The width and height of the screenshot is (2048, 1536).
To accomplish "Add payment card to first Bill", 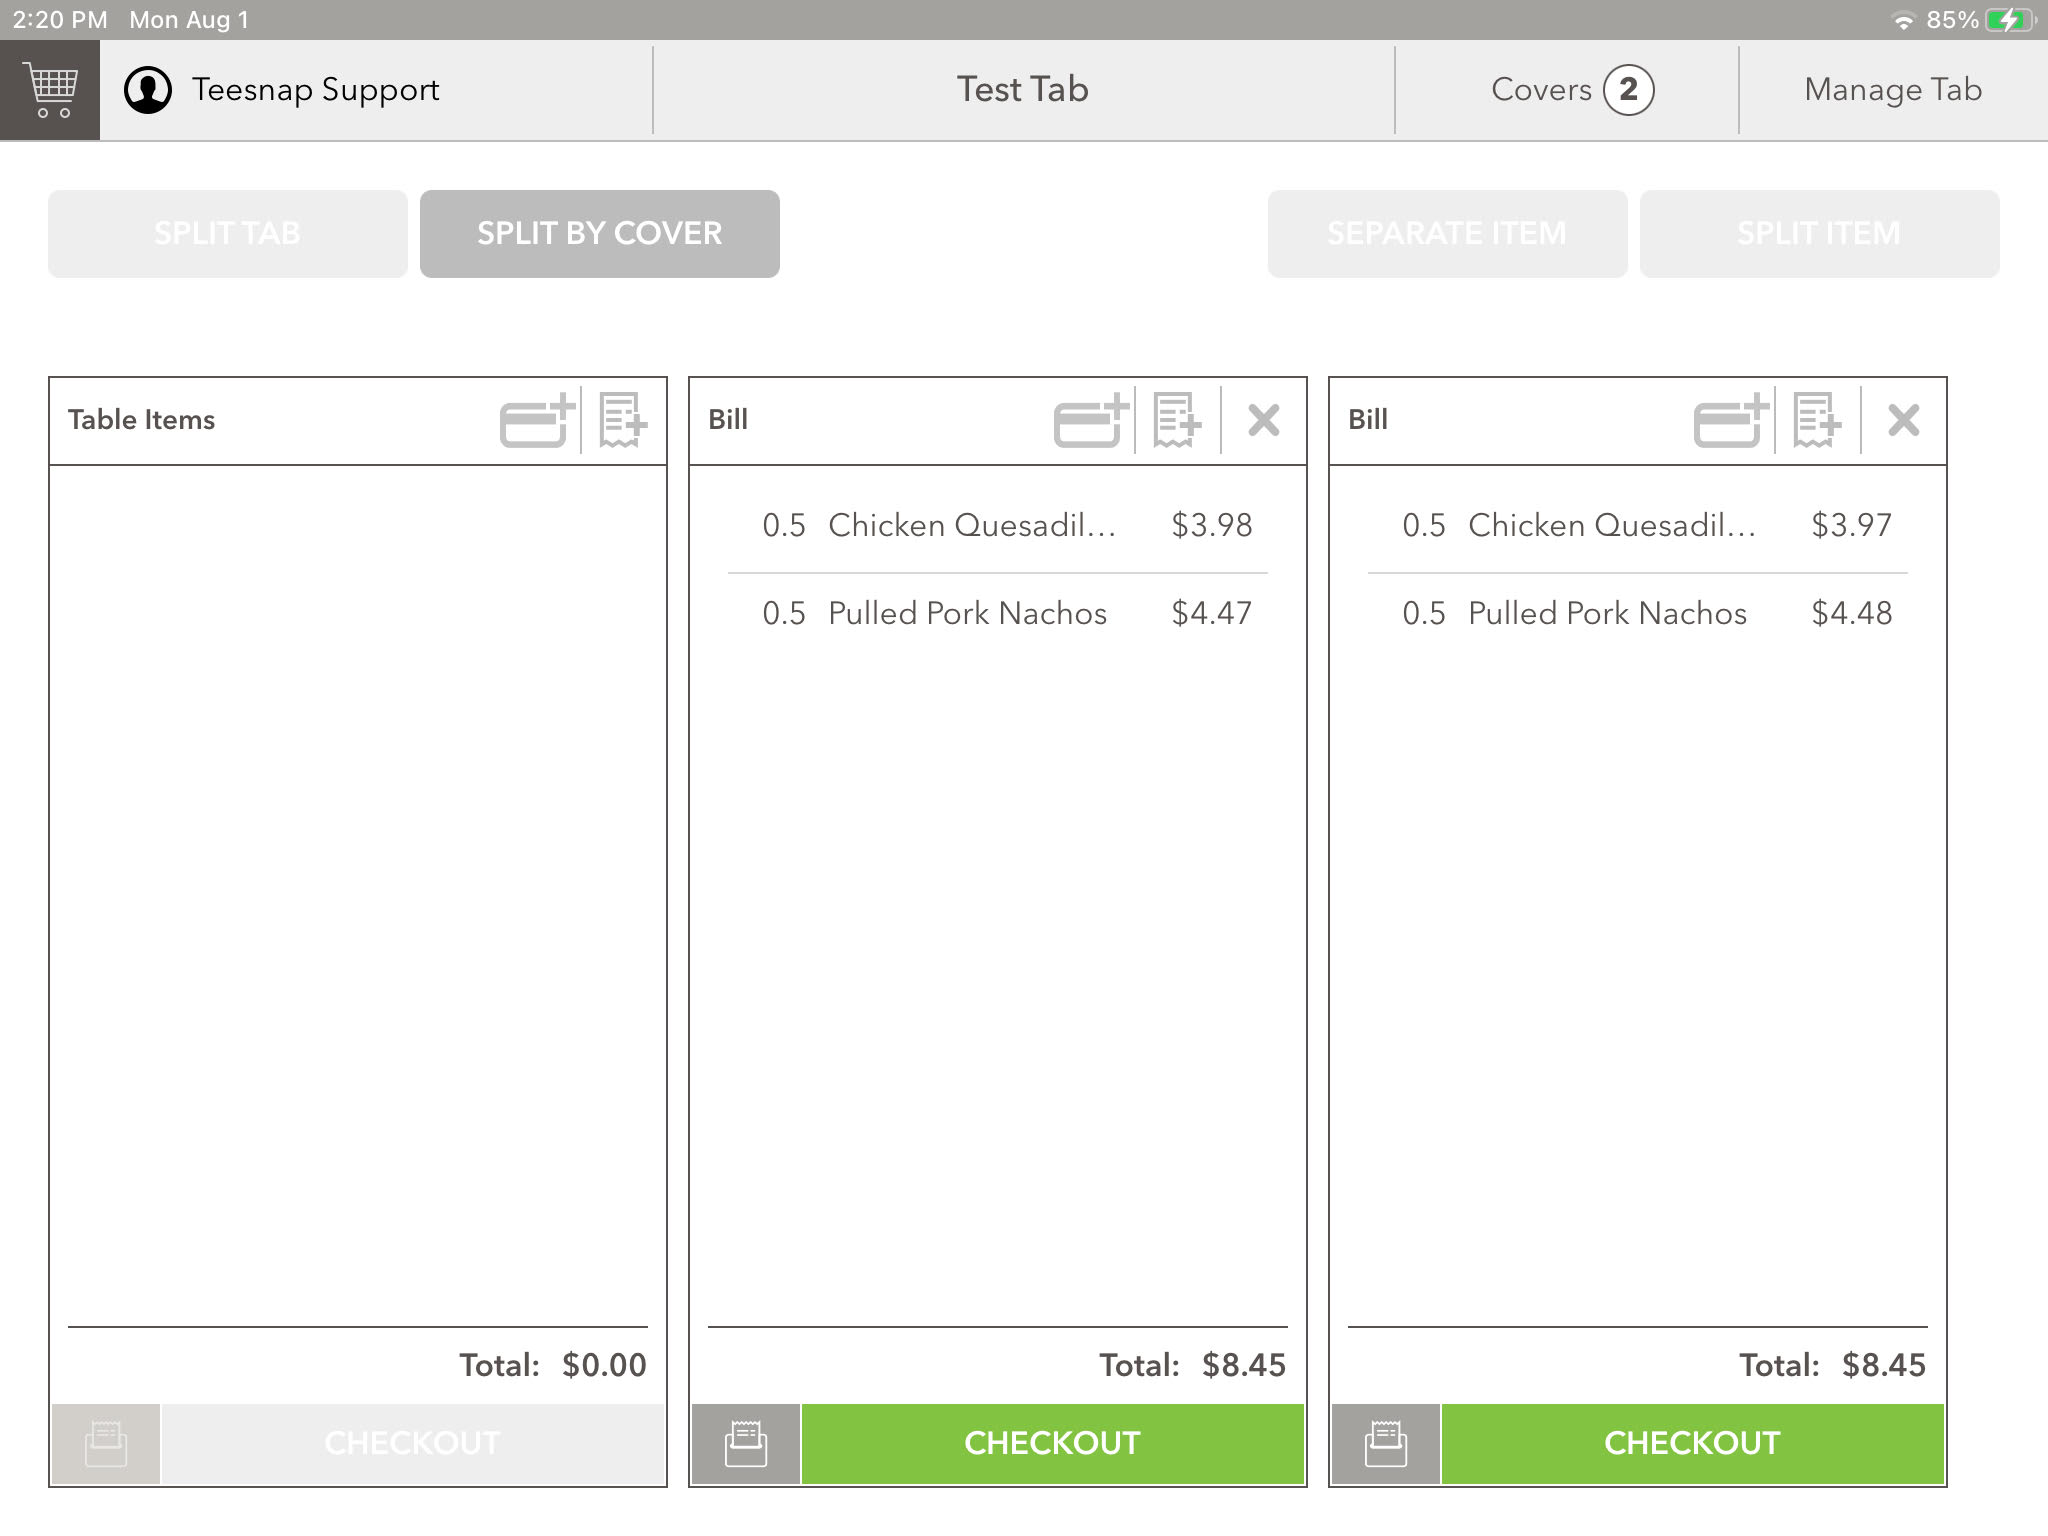I will (1091, 420).
